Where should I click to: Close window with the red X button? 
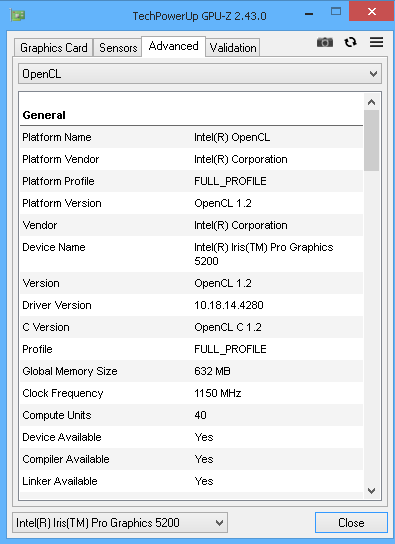pyautogui.click(x=372, y=12)
